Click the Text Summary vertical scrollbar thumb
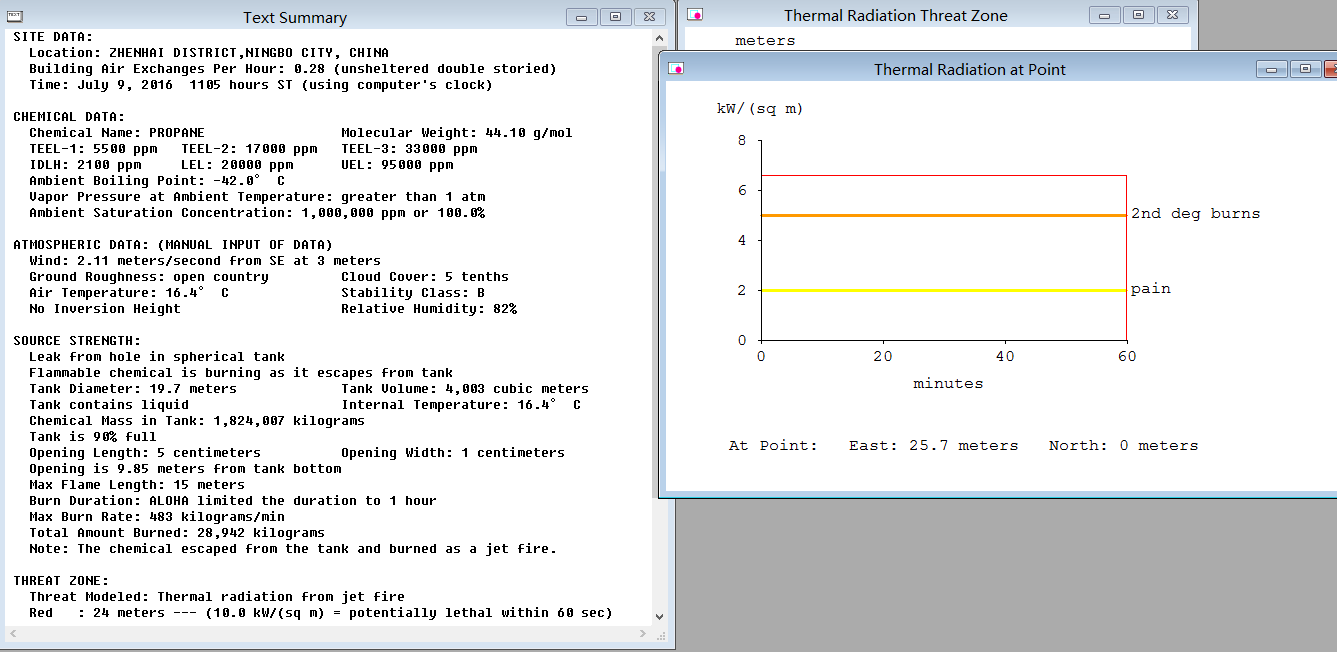This screenshot has width=1337, height=652. (659, 272)
